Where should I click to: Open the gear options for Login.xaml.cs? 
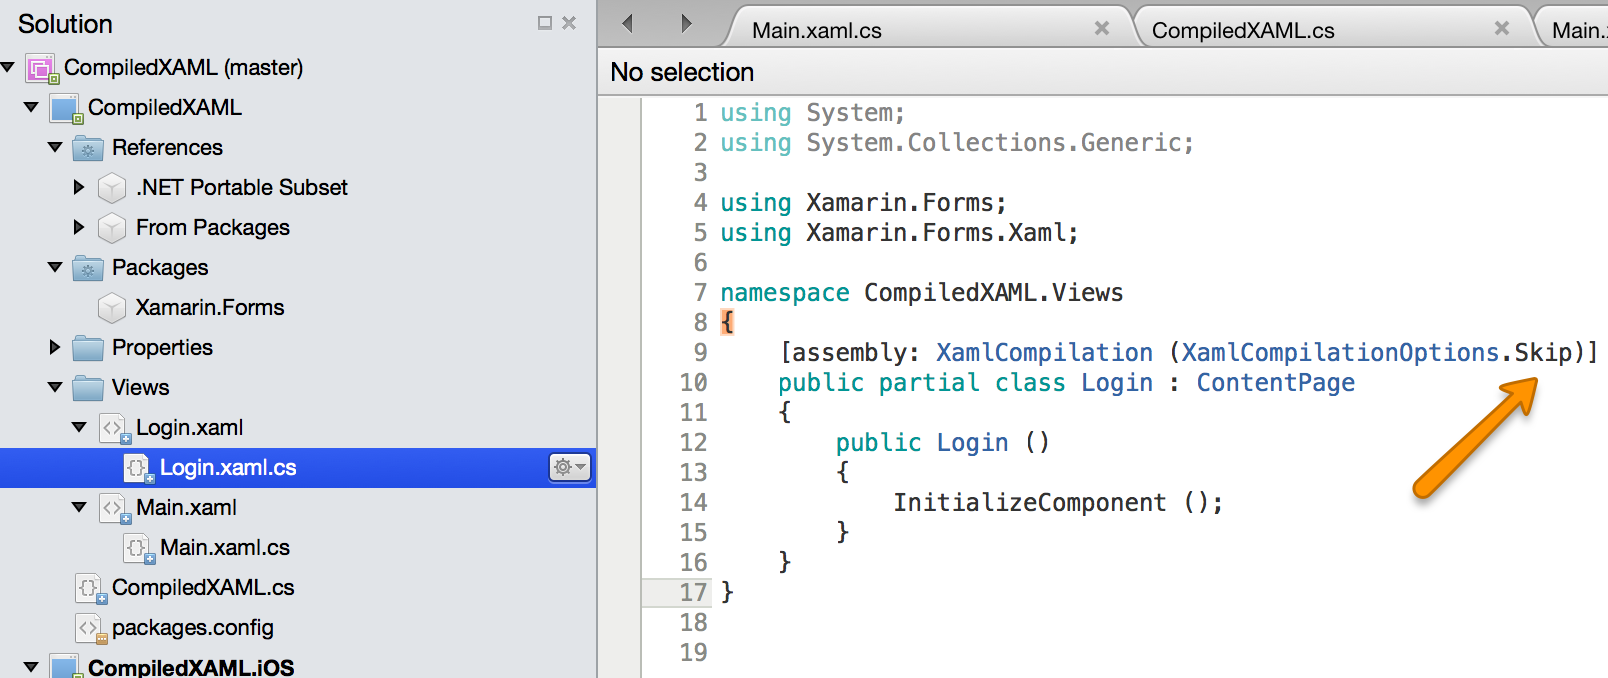pos(569,467)
